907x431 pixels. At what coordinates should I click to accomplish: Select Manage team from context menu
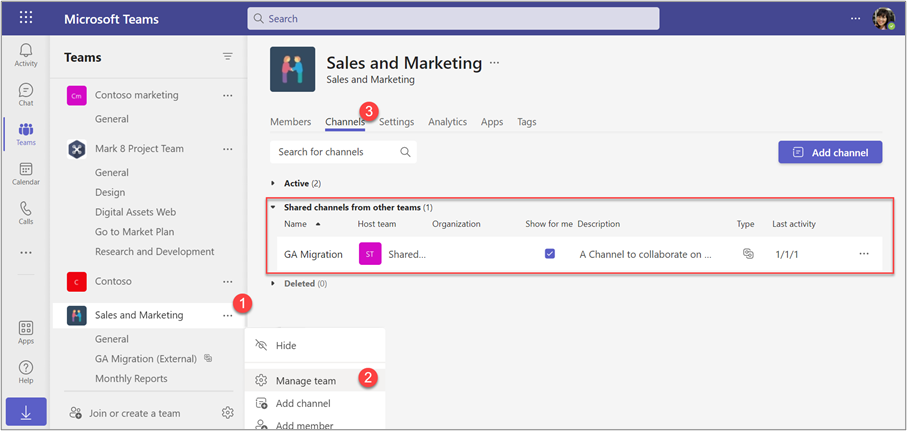coord(308,380)
